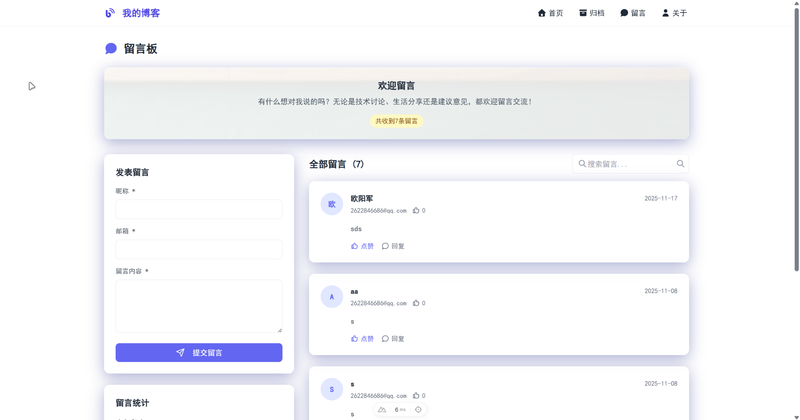Viewport: 800px width, 420px height.
Task: Open the 关于 page
Action: 674,13
